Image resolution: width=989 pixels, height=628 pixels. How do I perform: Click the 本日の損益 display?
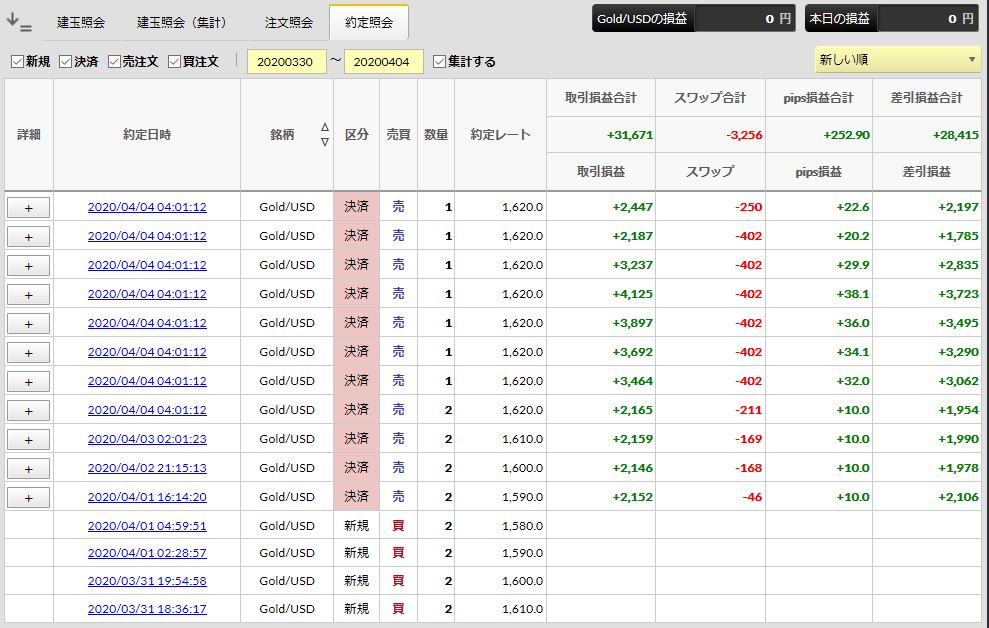(892, 19)
